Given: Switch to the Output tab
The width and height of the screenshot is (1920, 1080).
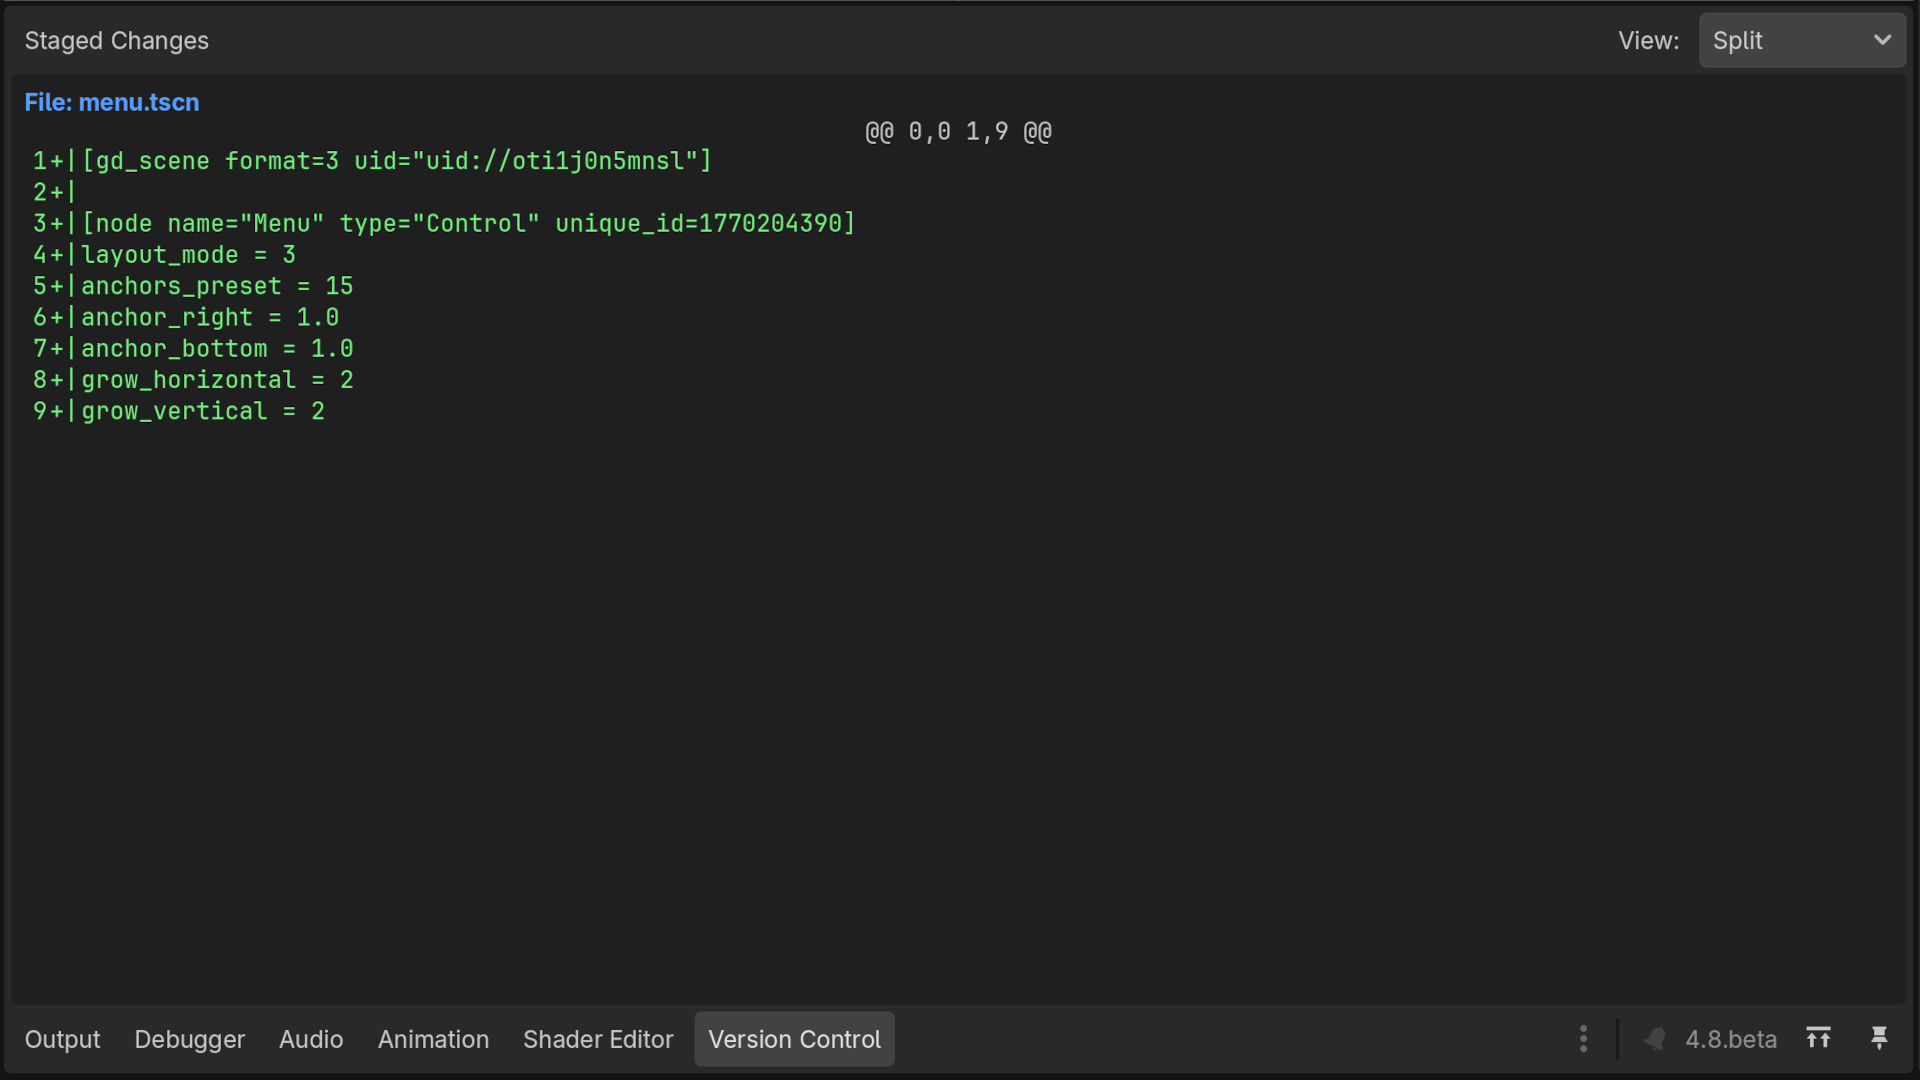Looking at the screenshot, I should (x=62, y=1039).
